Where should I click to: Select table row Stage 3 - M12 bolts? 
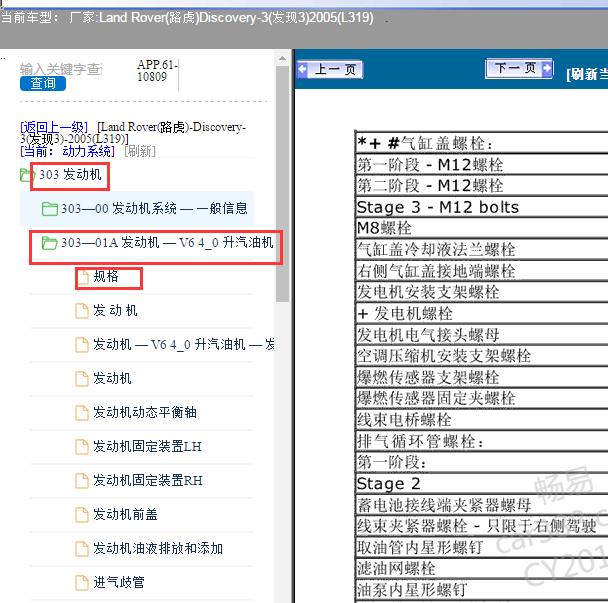tap(482, 207)
